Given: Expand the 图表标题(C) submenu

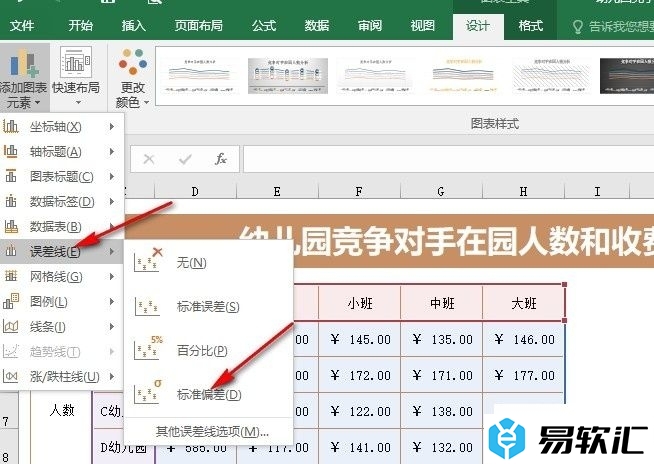Looking at the screenshot, I should [60, 177].
